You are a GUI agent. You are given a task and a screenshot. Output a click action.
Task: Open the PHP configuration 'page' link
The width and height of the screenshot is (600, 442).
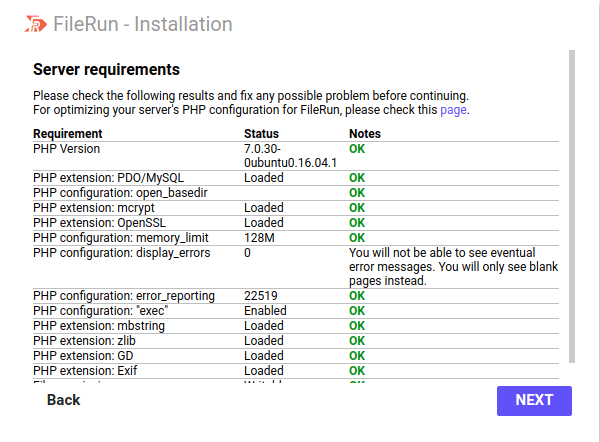(x=453, y=110)
